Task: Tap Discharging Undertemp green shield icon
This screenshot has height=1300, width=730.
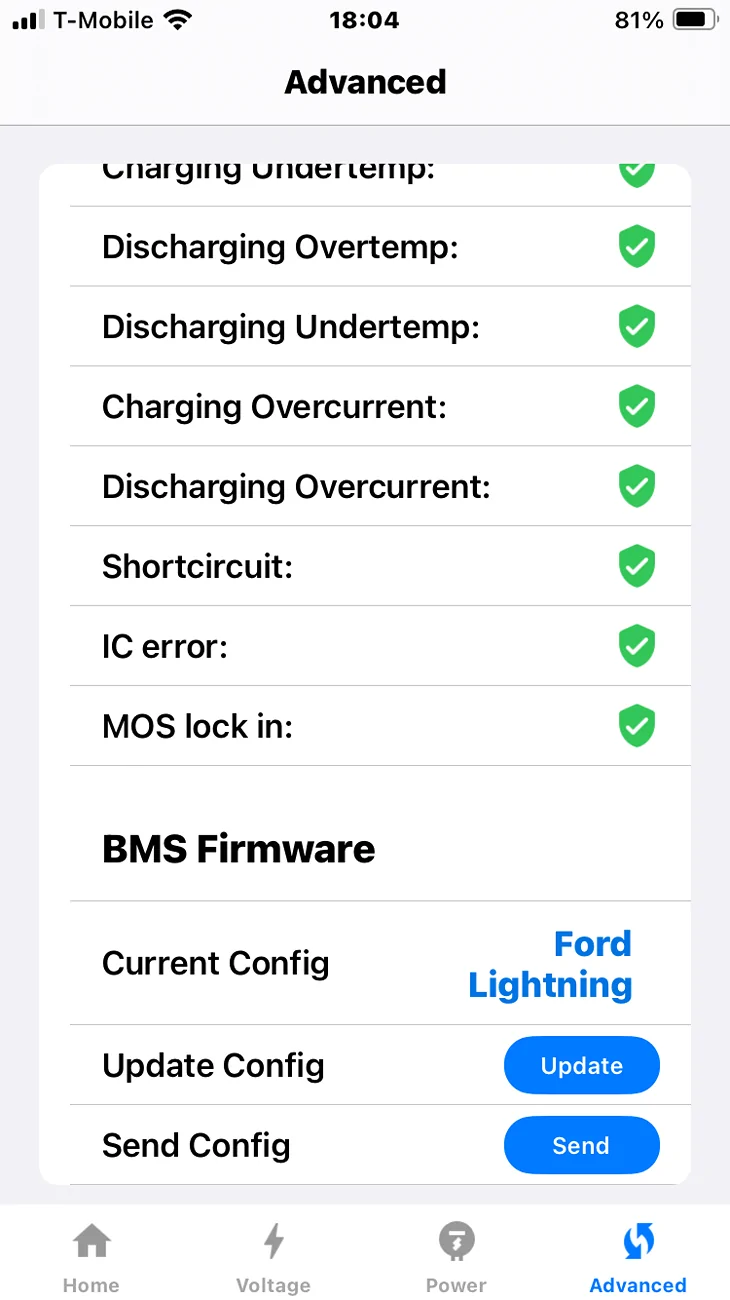Action: 637,327
